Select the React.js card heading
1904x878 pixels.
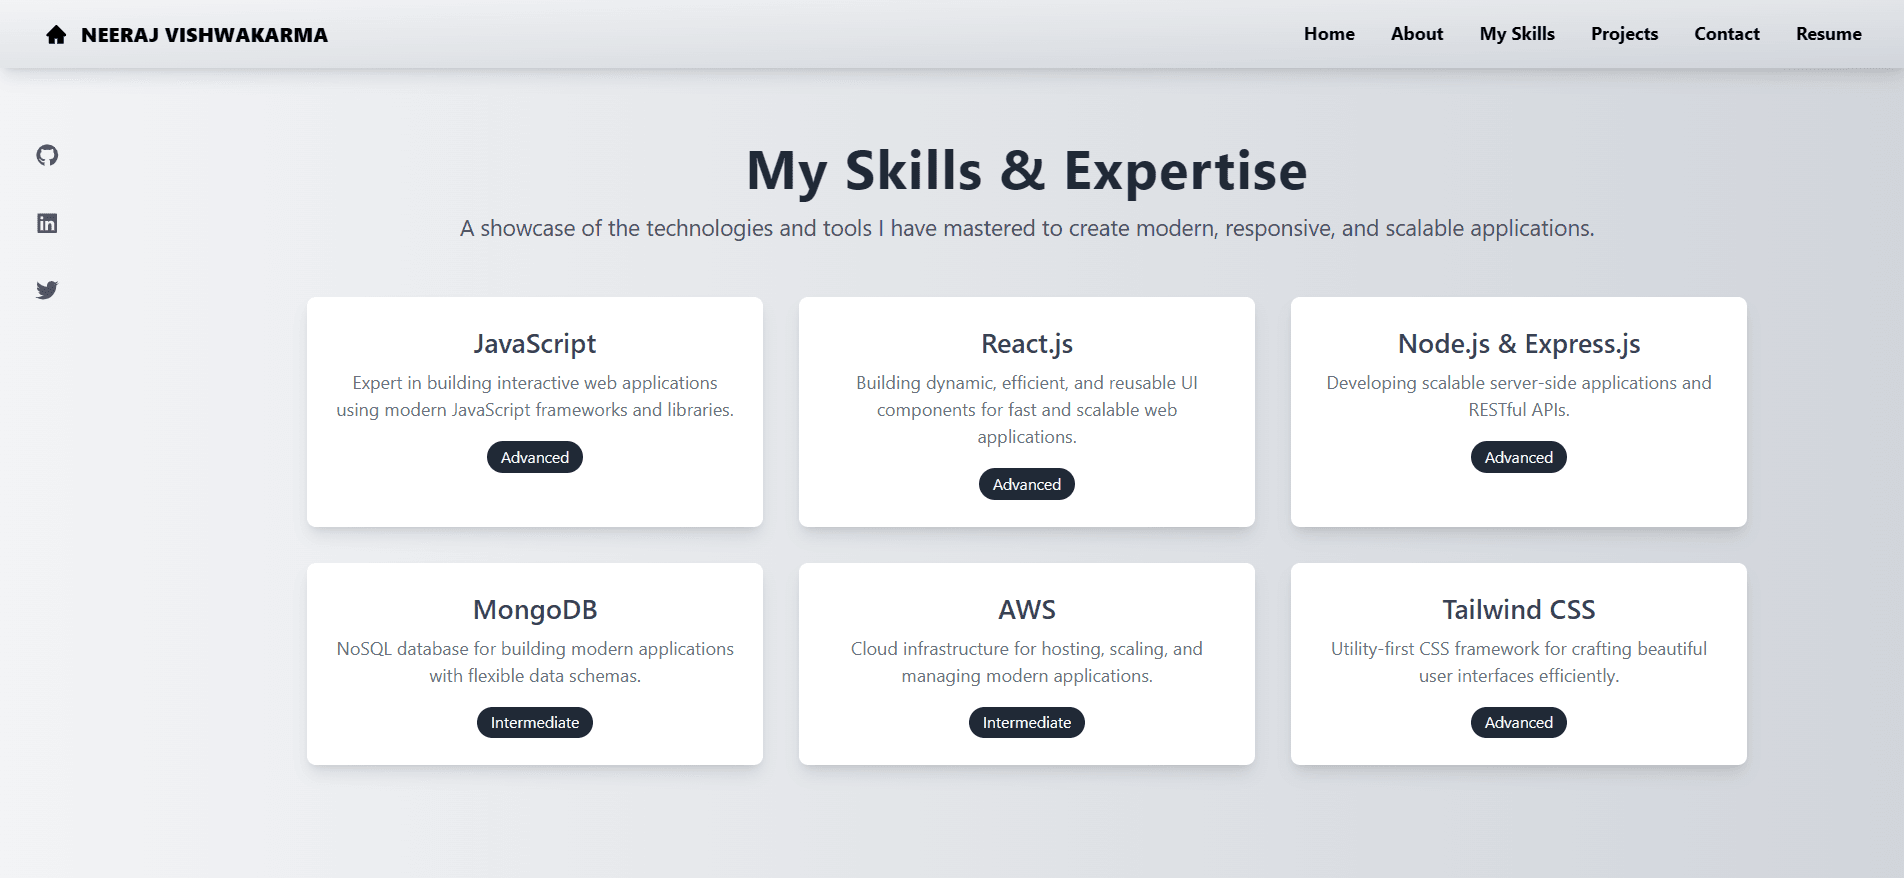(x=1027, y=344)
